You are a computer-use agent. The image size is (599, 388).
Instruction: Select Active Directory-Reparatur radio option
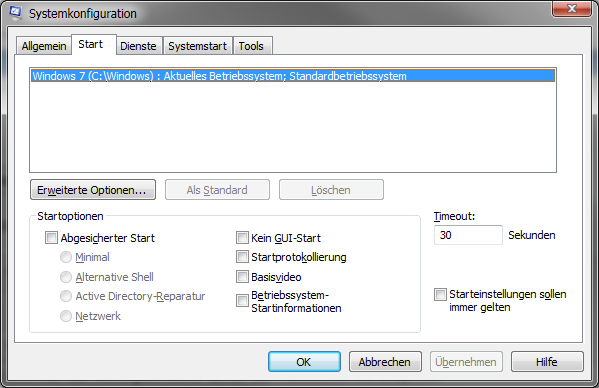tap(66, 296)
